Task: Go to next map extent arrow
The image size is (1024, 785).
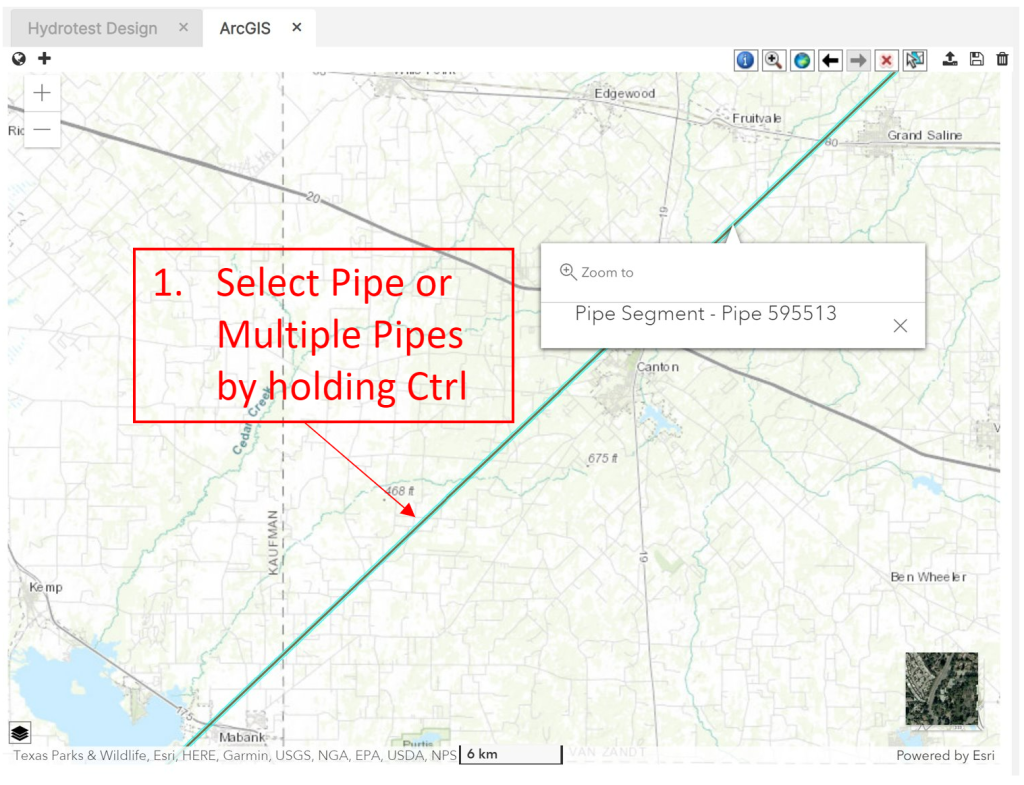Action: point(858,60)
